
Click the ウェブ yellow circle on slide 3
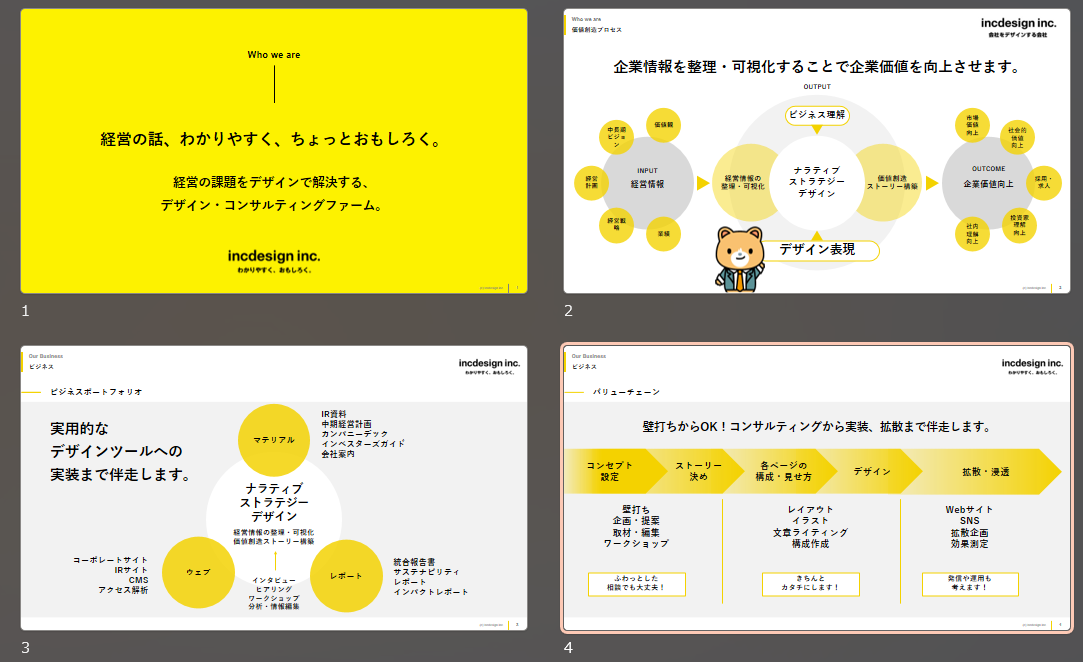click(197, 572)
